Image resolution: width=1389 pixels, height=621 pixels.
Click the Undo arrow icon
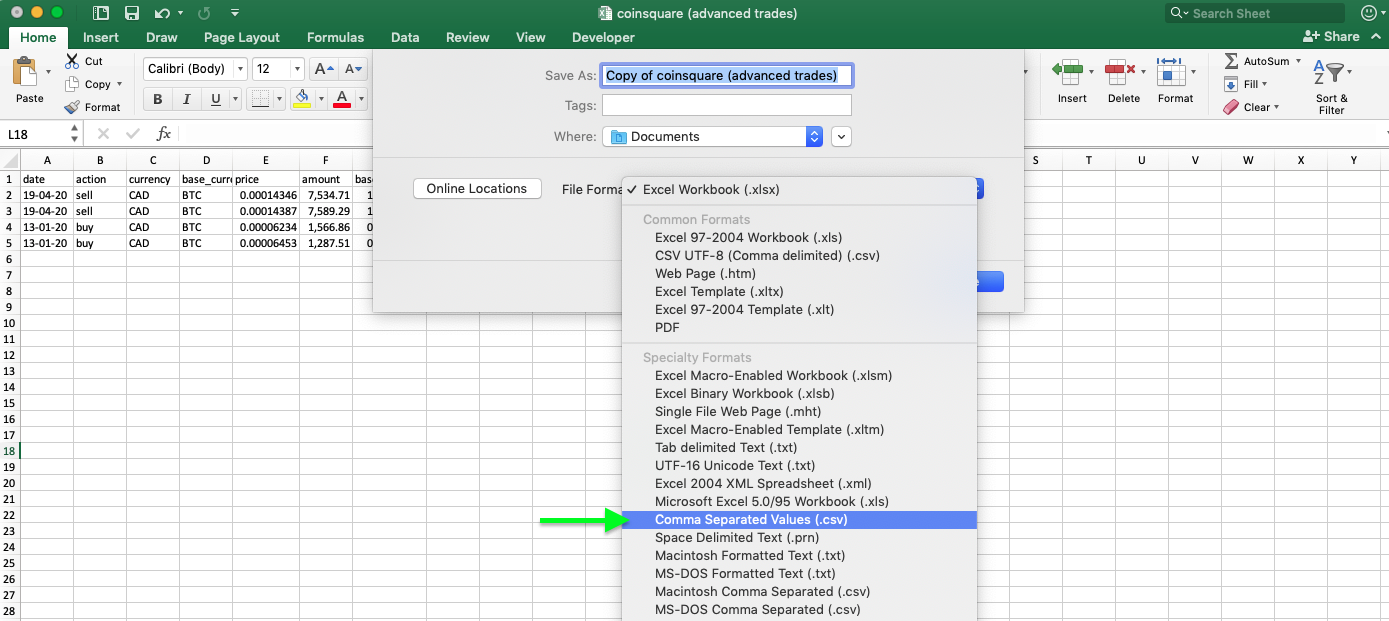tap(162, 13)
